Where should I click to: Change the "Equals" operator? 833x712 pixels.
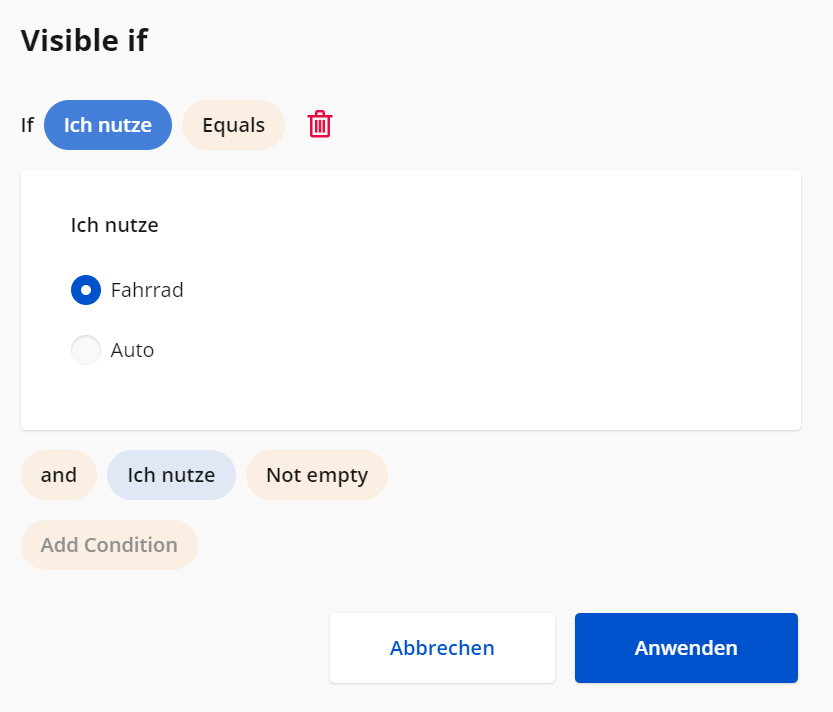(x=233, y=125)
